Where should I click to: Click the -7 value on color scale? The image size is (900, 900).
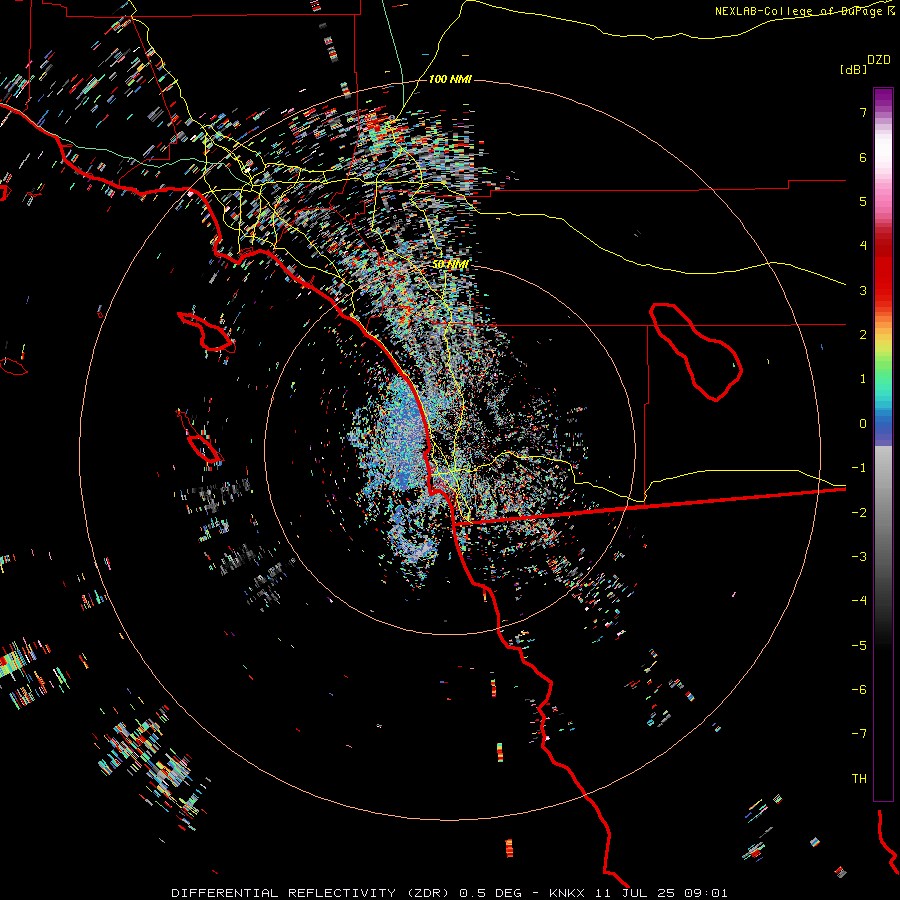point(859,734)
